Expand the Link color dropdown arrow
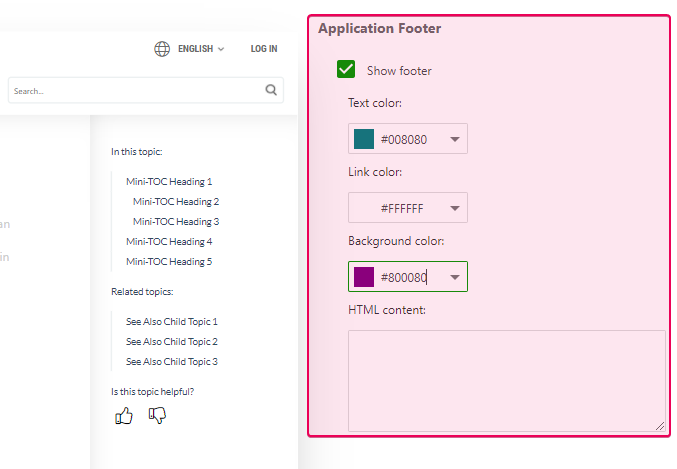Image resolution: width=677 pixels, height=469 pixels. [455, 208]
